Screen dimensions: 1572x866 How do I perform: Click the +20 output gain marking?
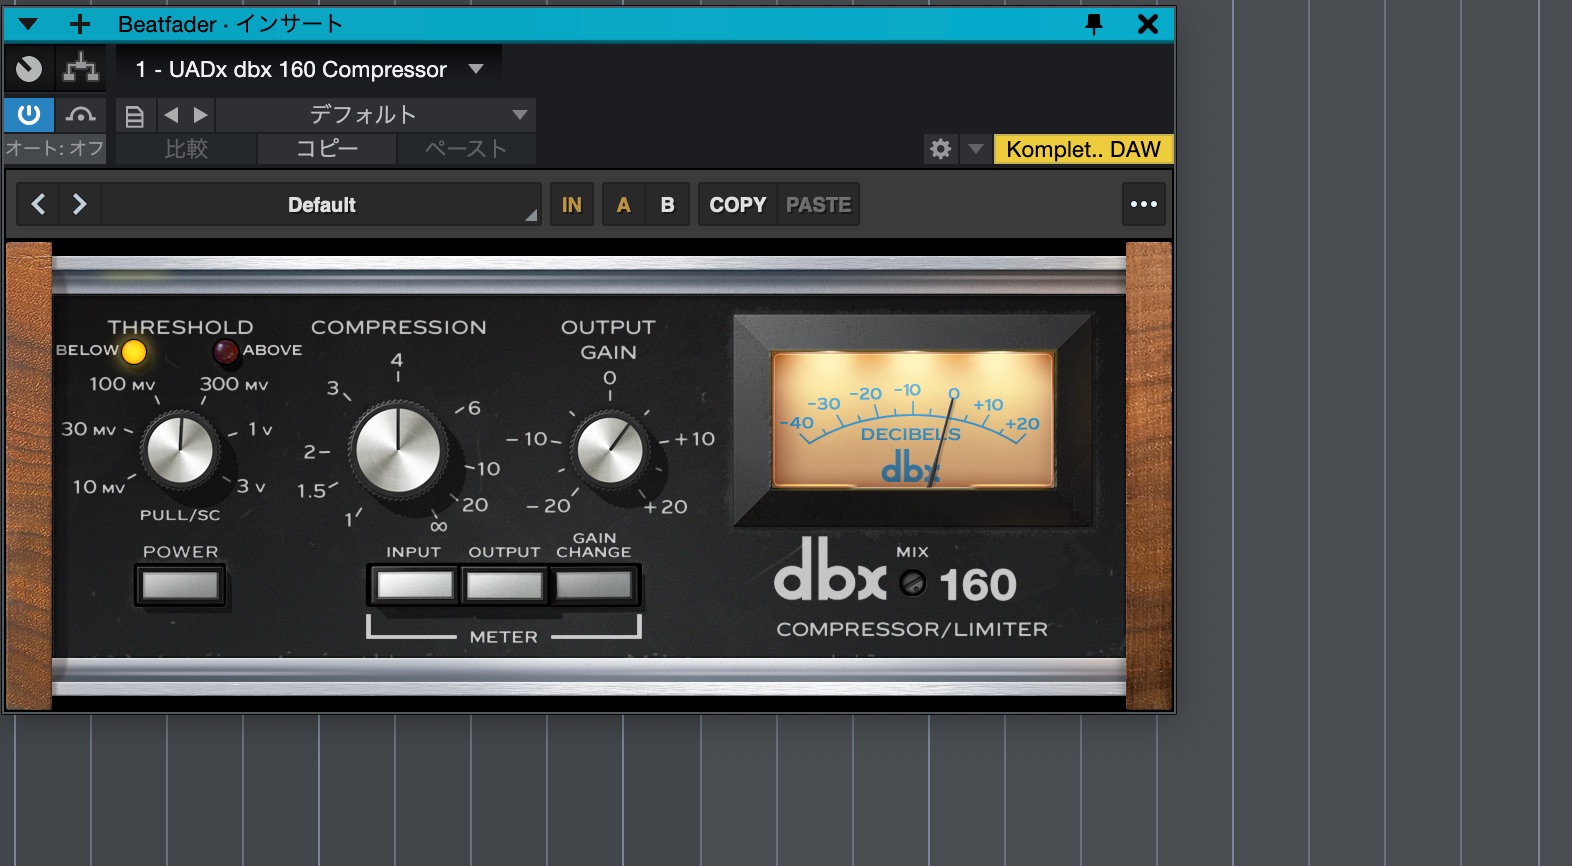click(666, 507)
